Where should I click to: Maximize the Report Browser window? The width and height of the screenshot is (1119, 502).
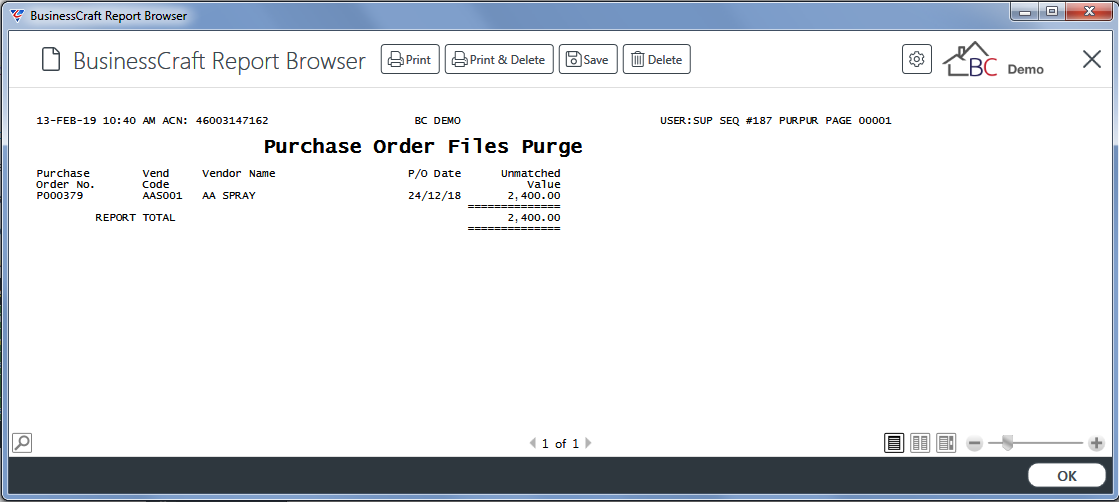coord(1052,11)
